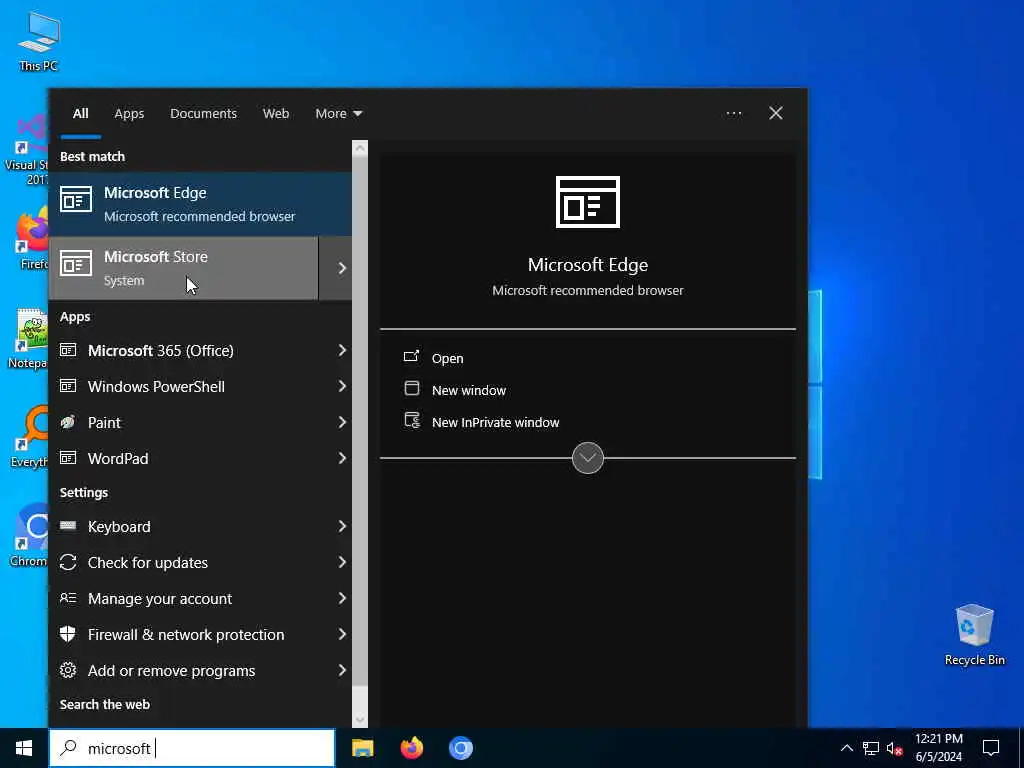Close the search panel with X
Screen dimensions: 1024x768
(x=776, y=114)
